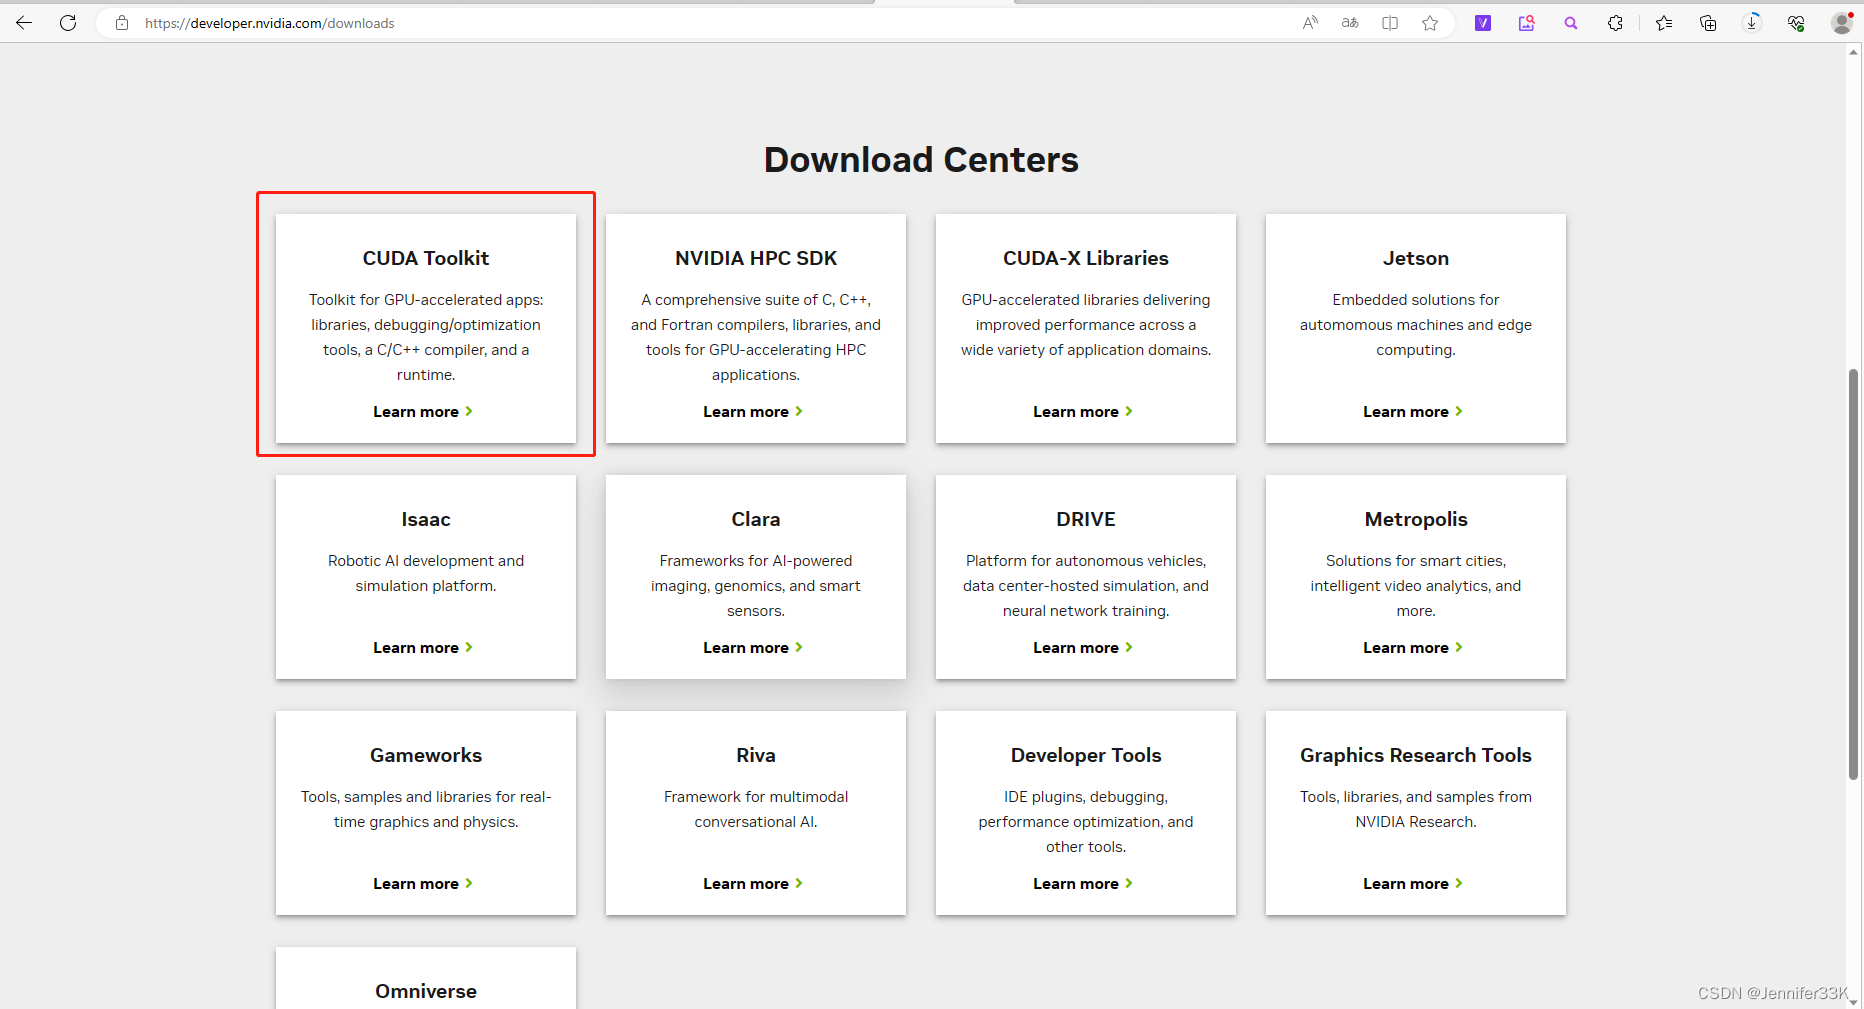This screenshot has height=1009, width=1864.
Task: Follow Learn more for Gameworks
Action: click(423, 884)
